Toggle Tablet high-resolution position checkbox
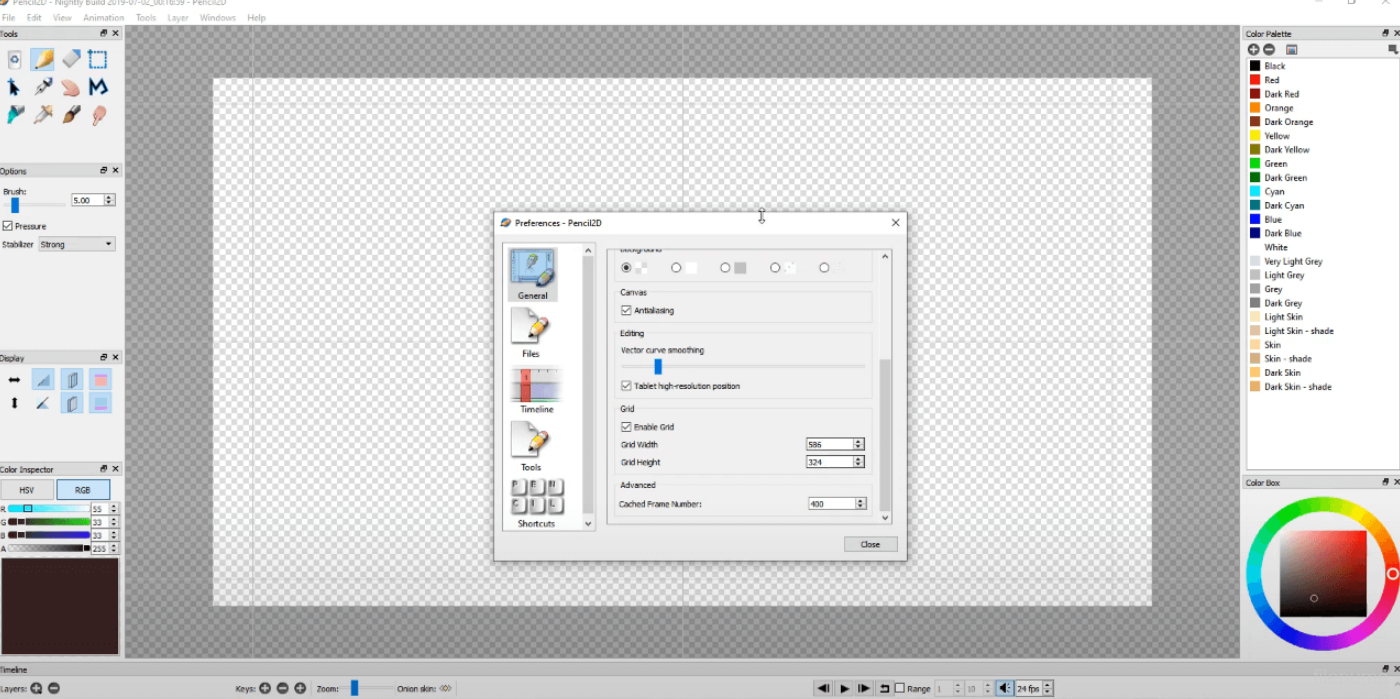1400x699 pixels. [x=627, y=386]
